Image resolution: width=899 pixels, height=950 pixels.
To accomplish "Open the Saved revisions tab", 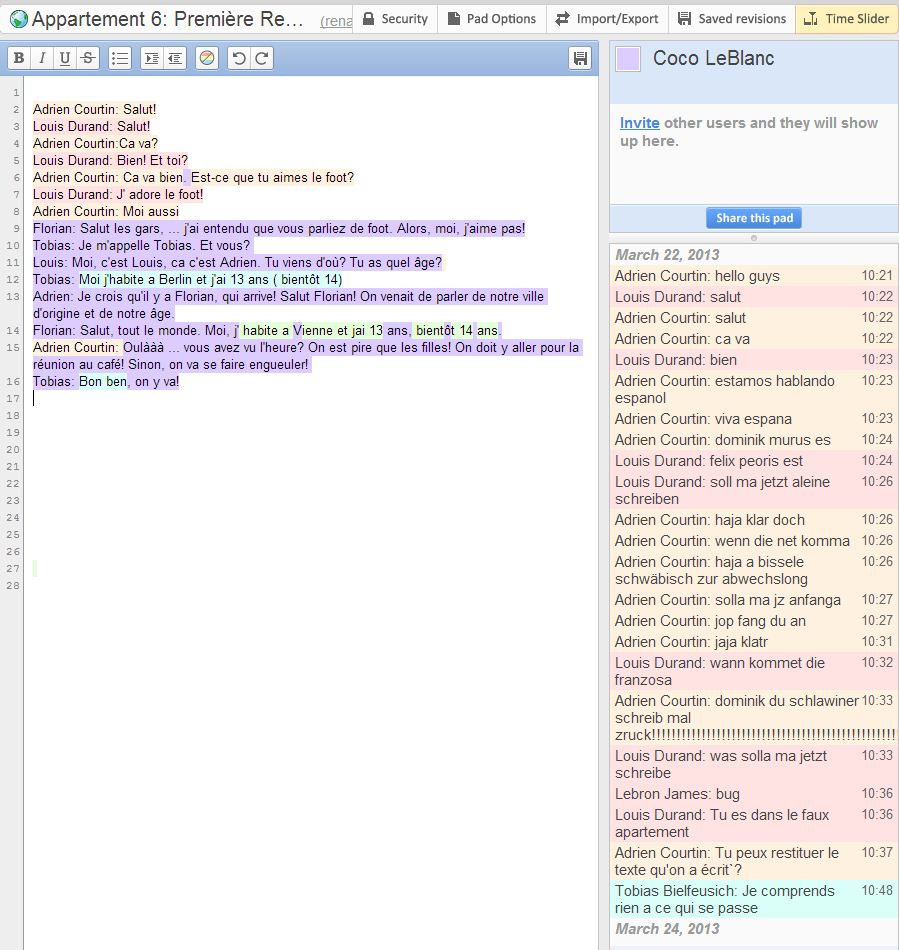I will coord(731,19).
